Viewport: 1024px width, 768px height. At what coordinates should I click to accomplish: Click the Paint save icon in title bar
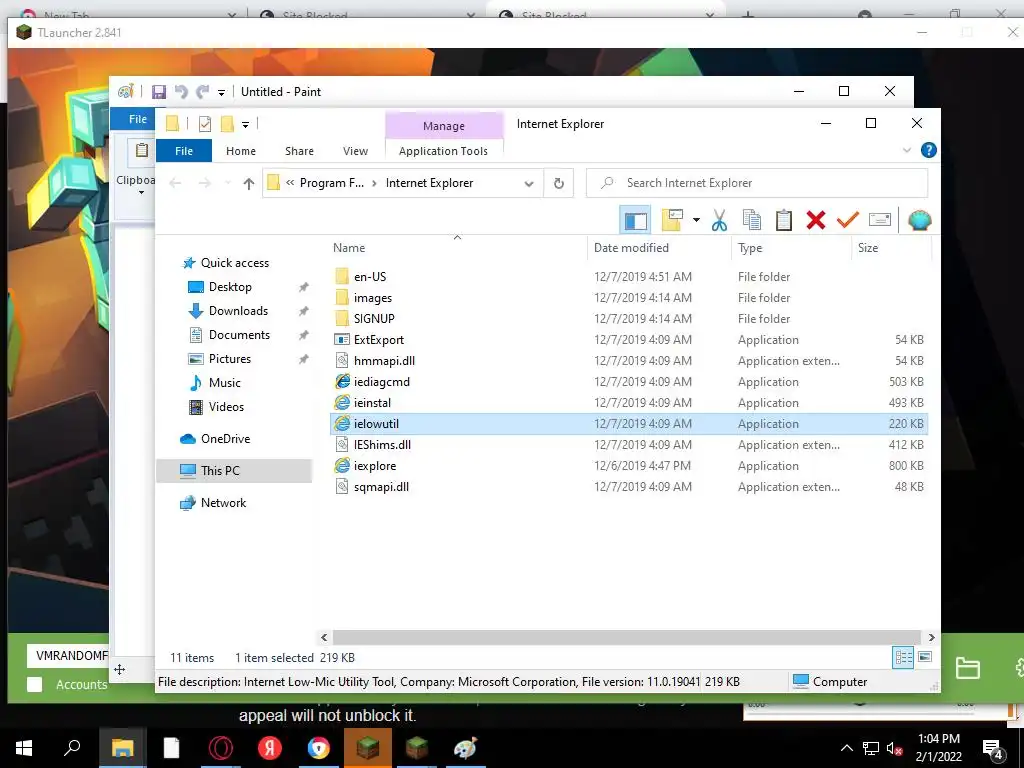[159, 92]
